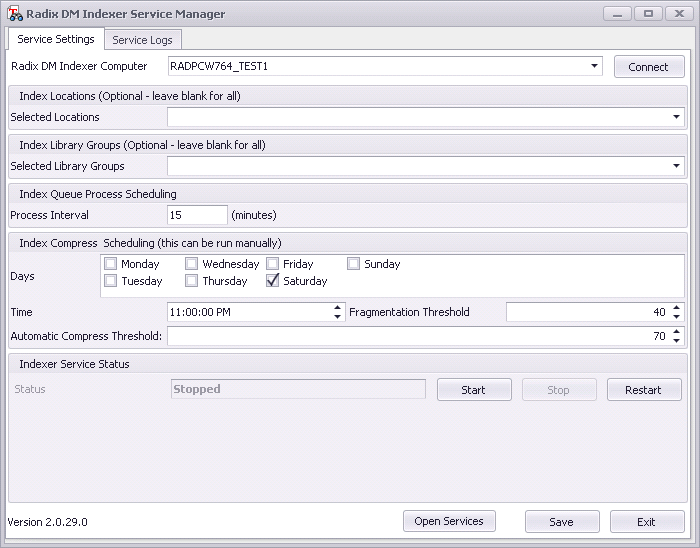The image size is (700, 548).
Task: Click the Radix application icon in title bar
Action: click(x=15, y=14)
